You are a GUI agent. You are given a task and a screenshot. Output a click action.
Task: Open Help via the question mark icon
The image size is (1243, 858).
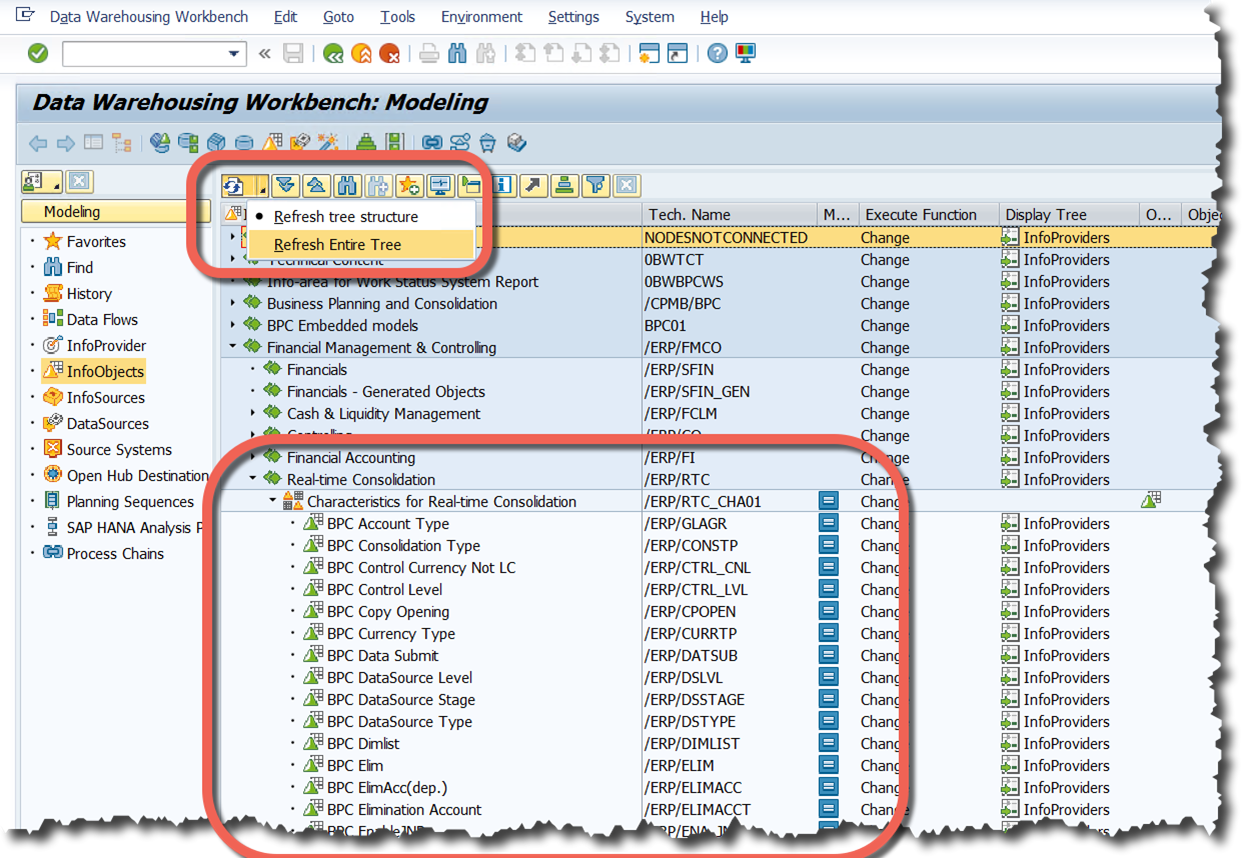click(x=717, y=53)
